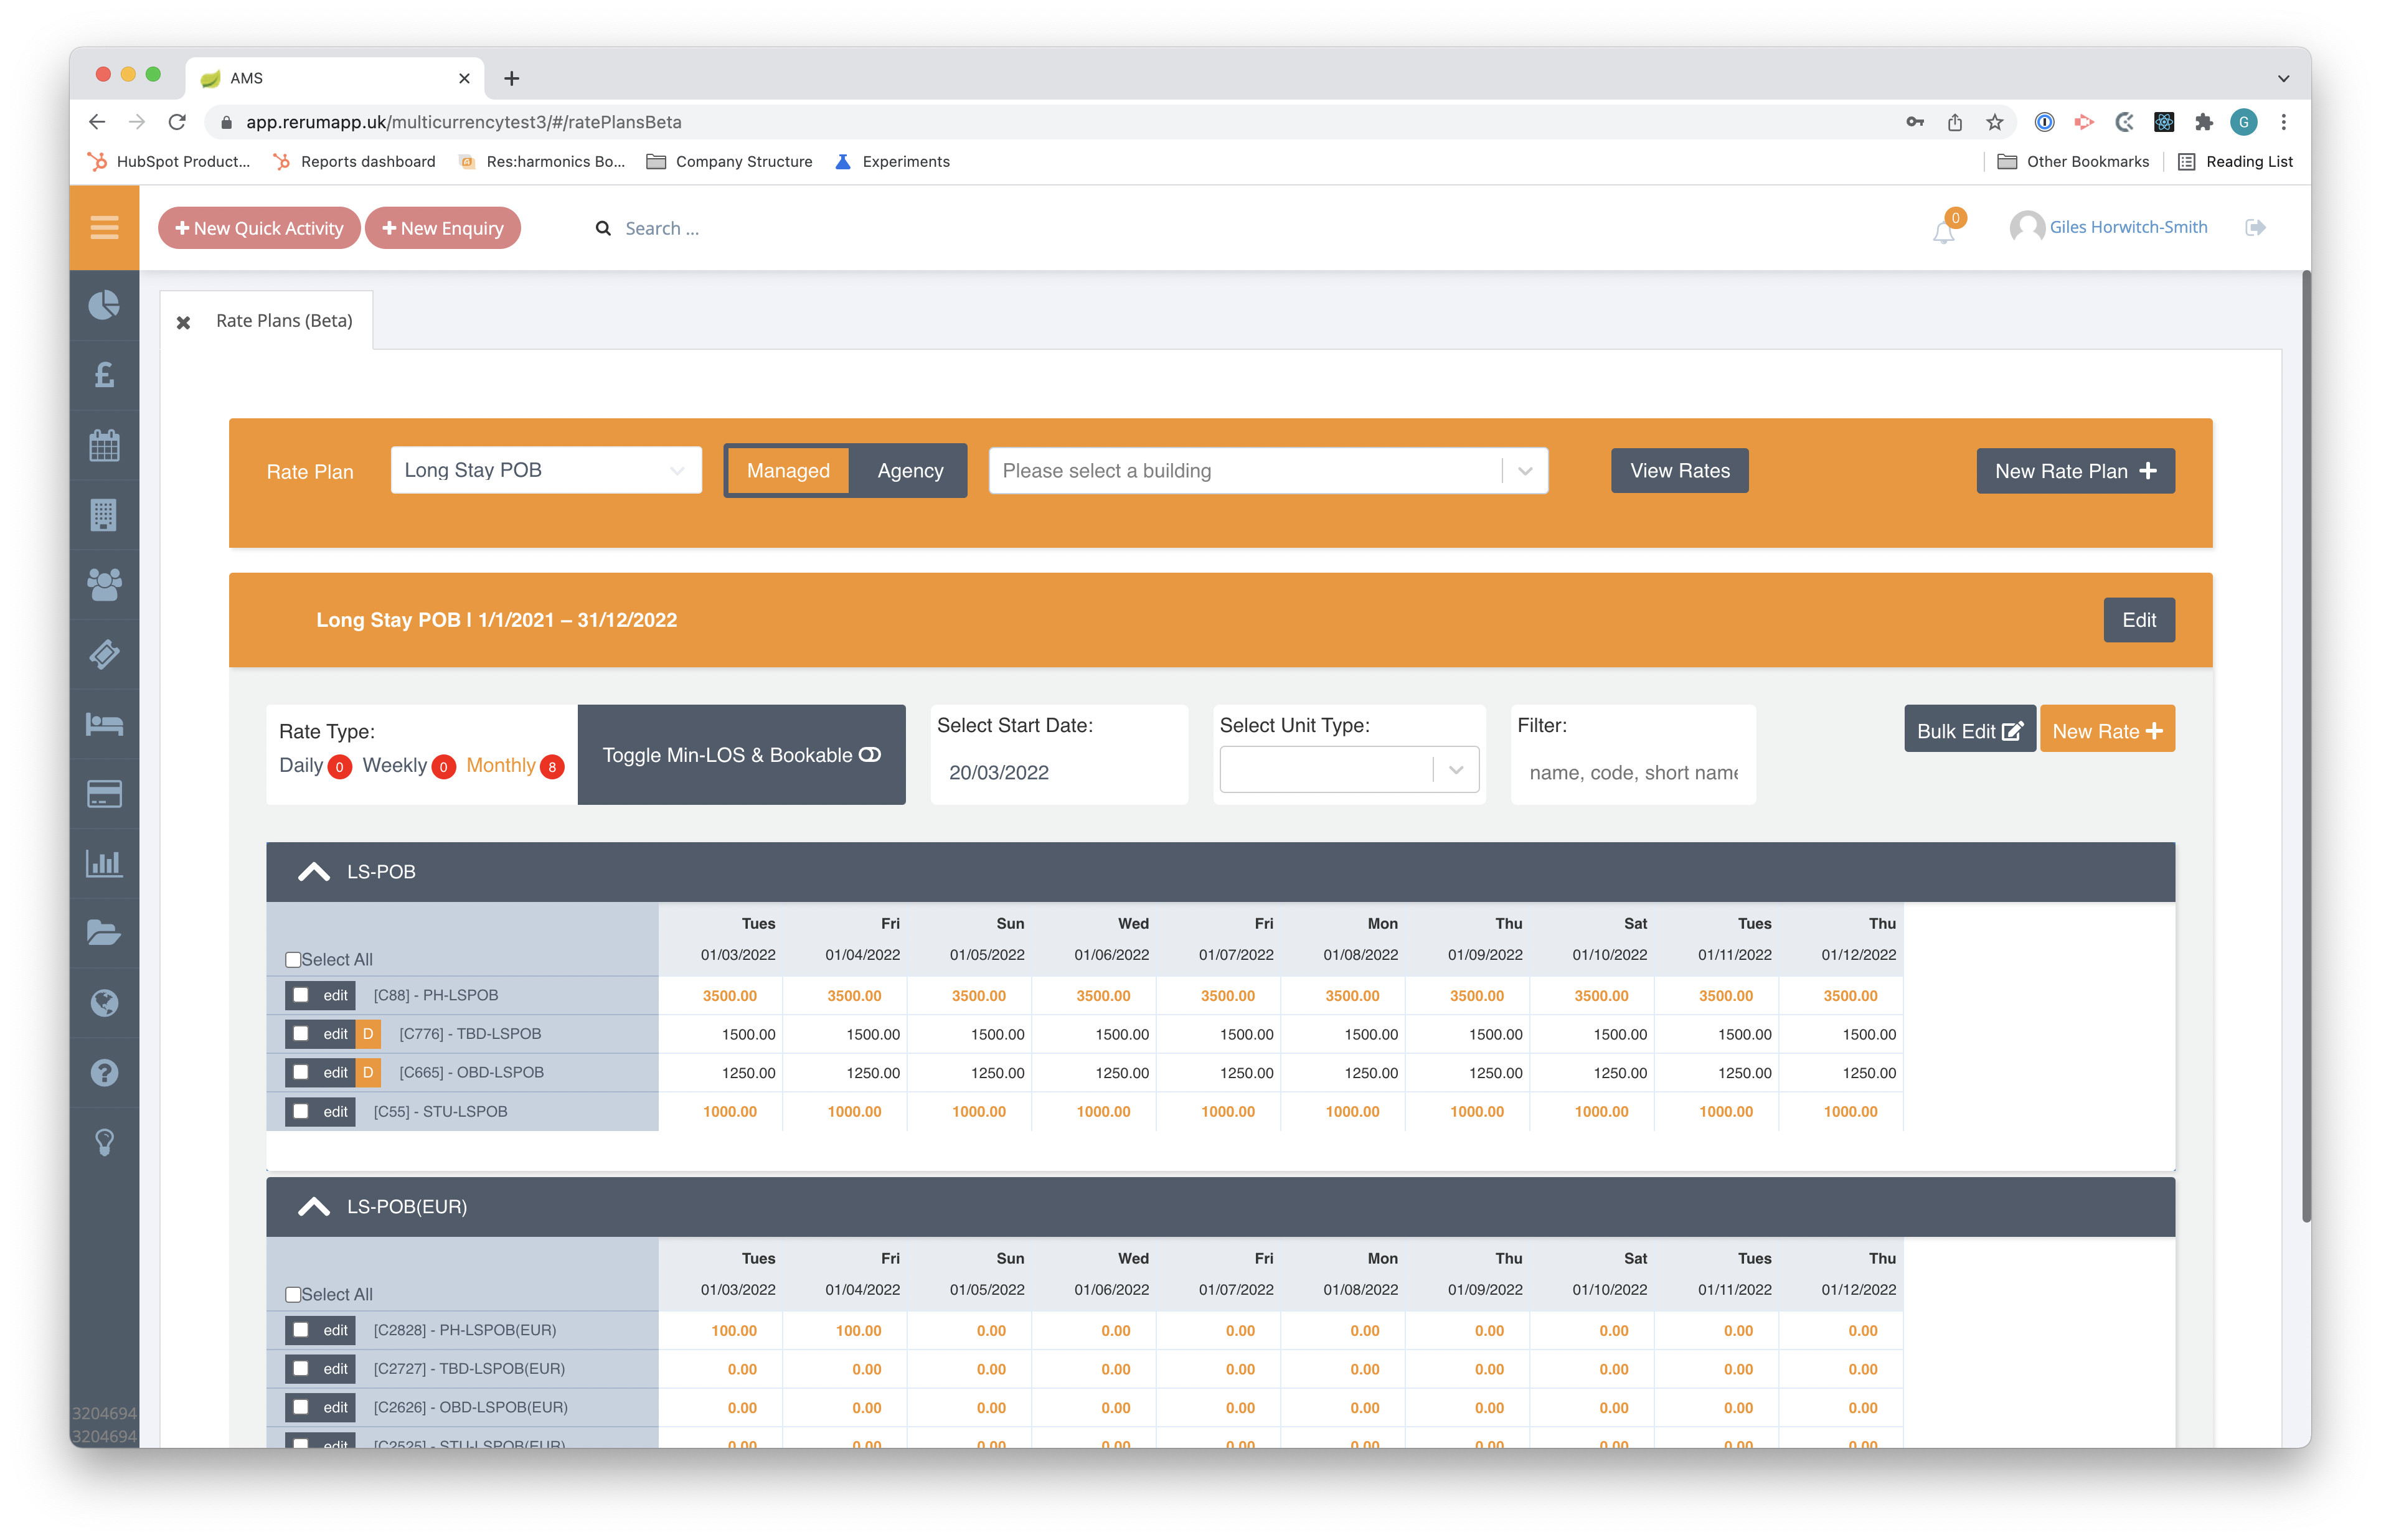Viewport: 2381px width, 1540px height.
Task: Check the LS-POB Select All checkbox
Action: pos(293,960)
